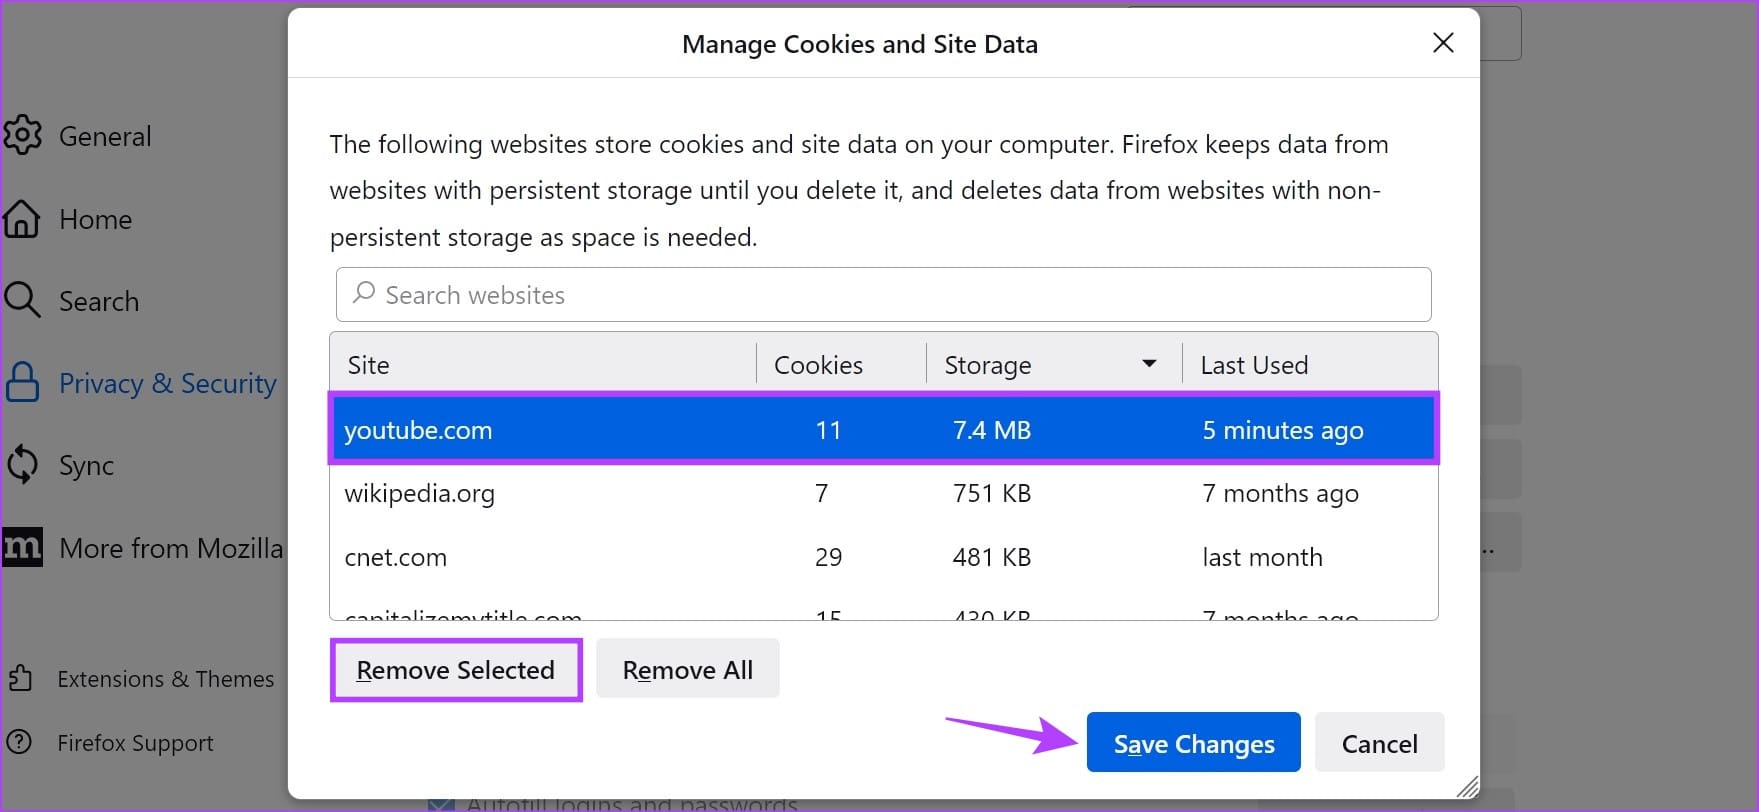Select the wikipedia.org row
The height and width of the screenshot is (812, 1759).
coord(883,493)
